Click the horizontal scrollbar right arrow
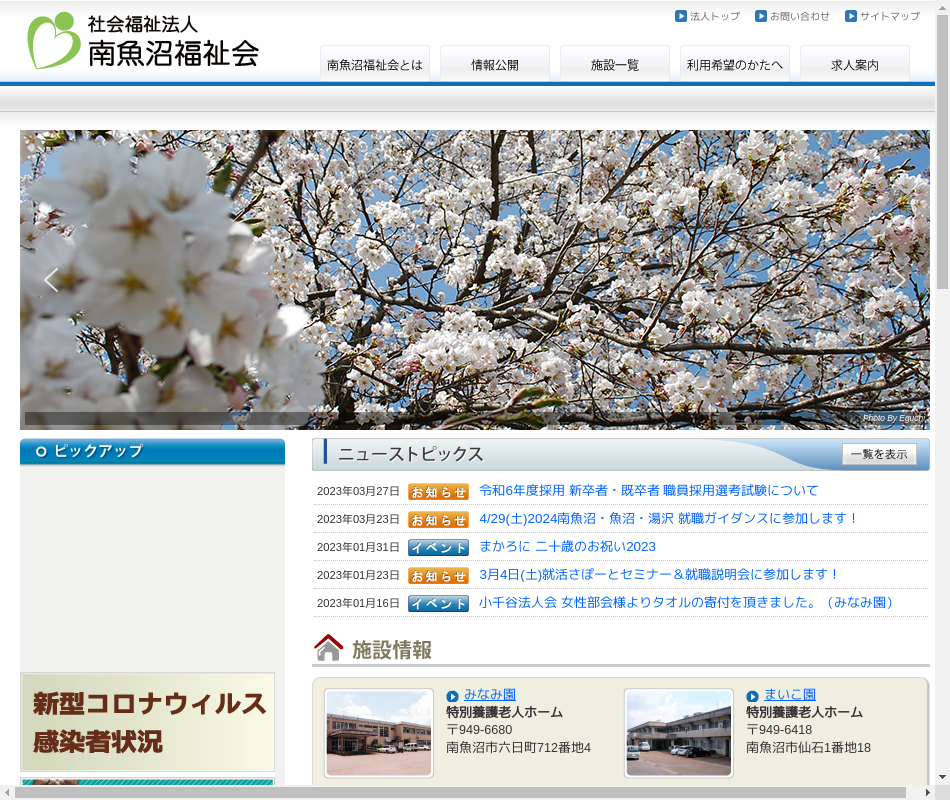This screenshot has height=800, width=950. 926,792
